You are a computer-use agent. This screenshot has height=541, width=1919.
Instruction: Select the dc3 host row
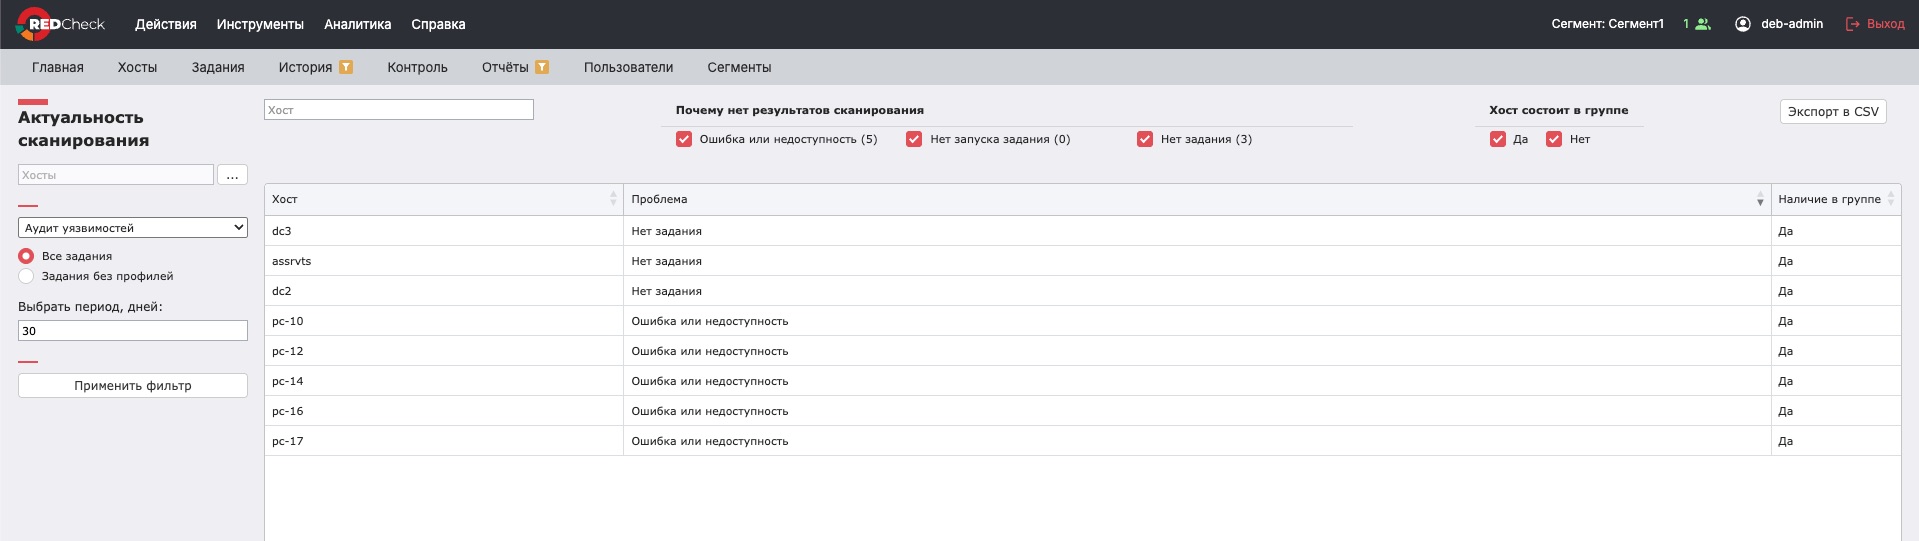[x=1083, y=231]
